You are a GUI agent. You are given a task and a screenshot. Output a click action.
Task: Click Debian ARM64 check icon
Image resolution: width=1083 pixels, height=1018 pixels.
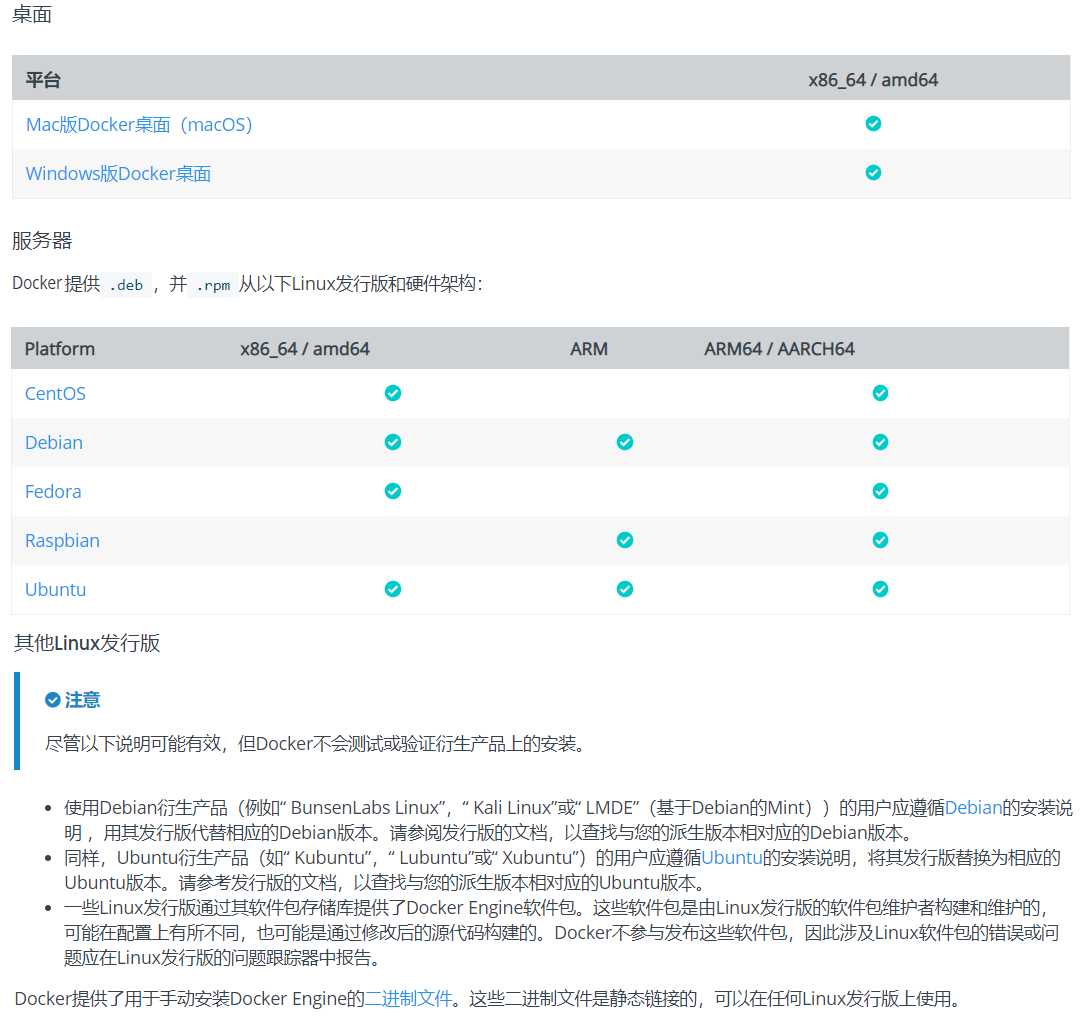[x=880, y=442]
